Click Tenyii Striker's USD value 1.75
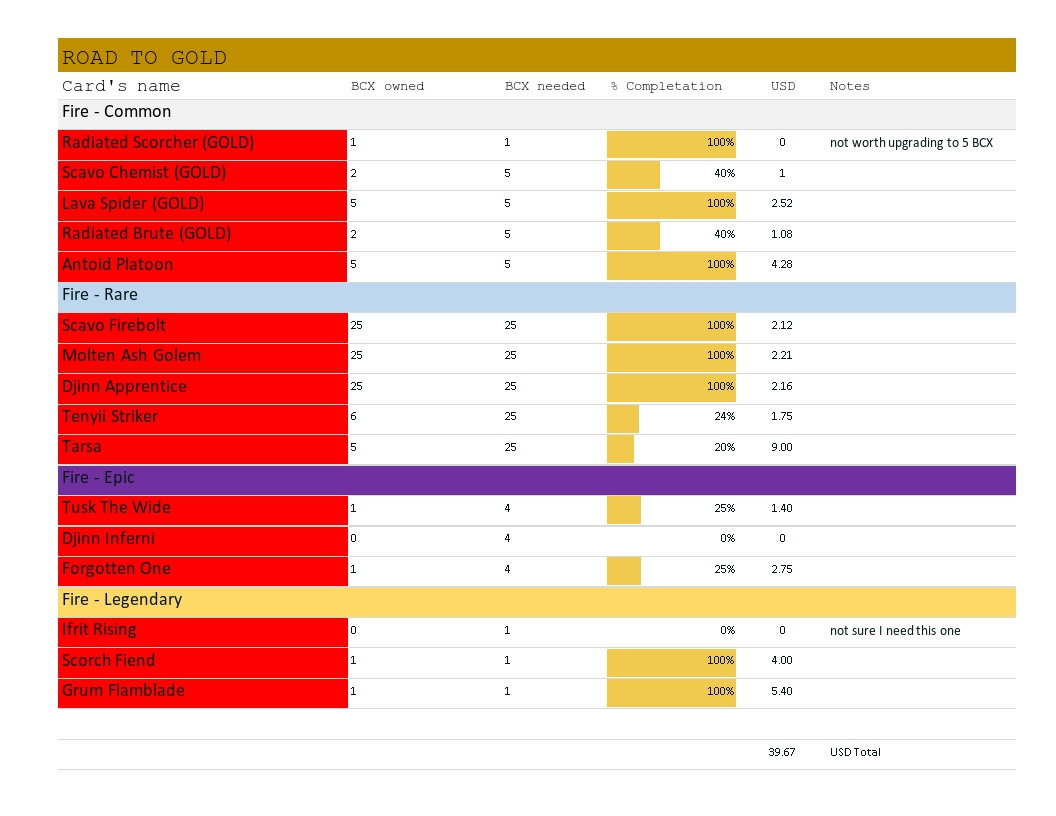The height and width of the screenshot is (816, 1056). point(782,417)
